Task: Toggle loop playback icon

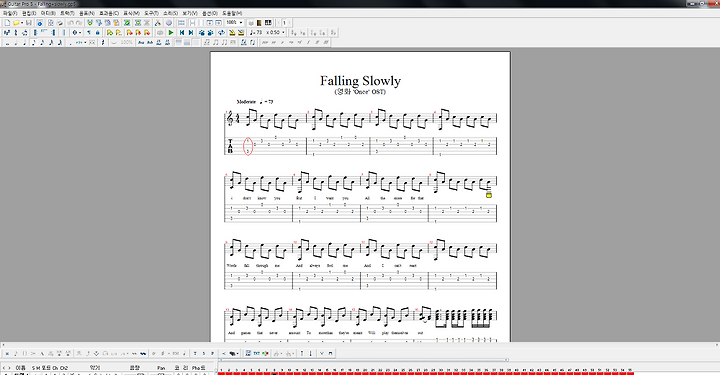Action: [221, 33]
